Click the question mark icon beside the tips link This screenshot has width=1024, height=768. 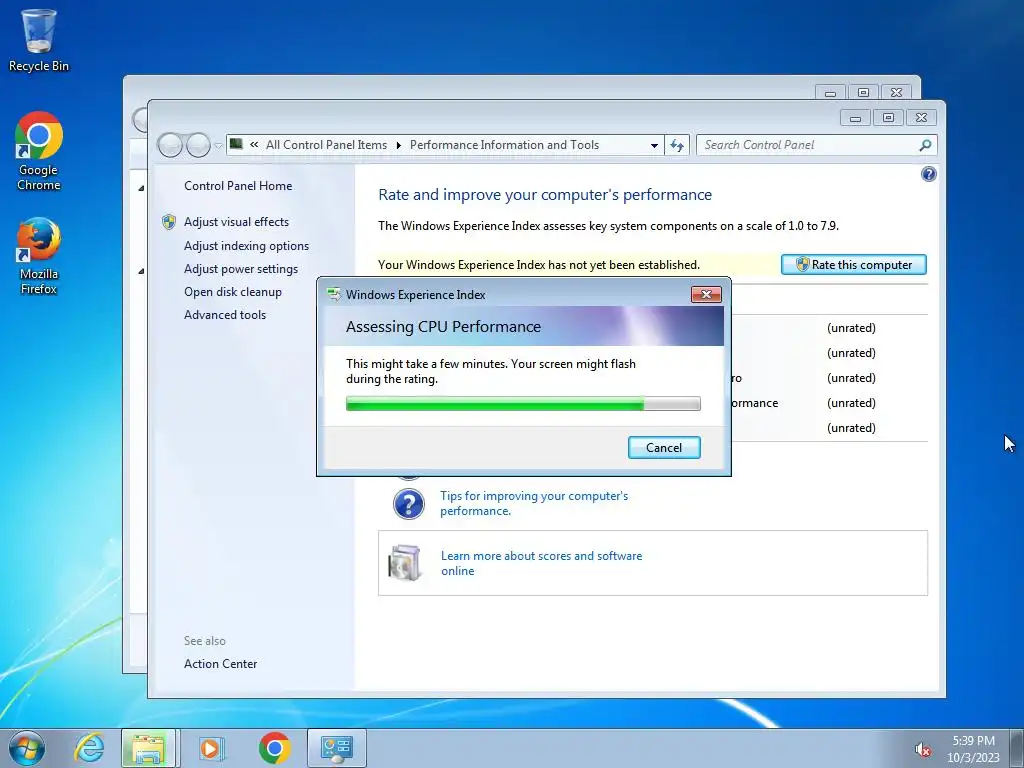pyautogui.click(x=409, y=504)
